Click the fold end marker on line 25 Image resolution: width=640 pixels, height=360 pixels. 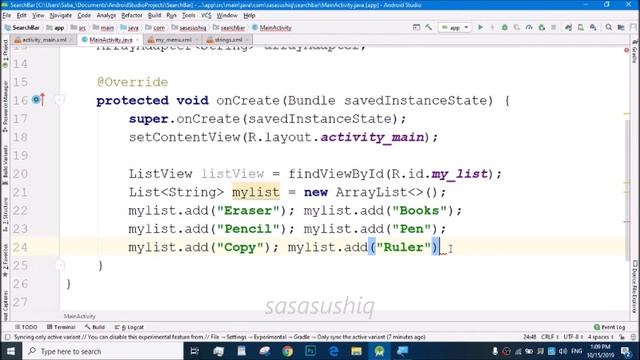pos(60,265)
